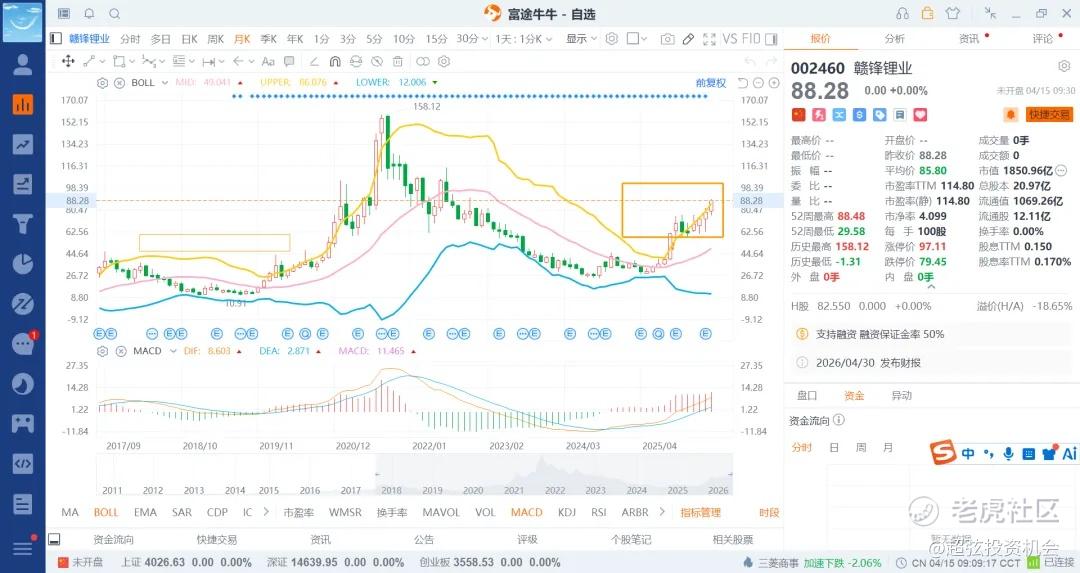
Task: Toggle the BOLL indicator at the bottom
Action: (x=106, y=512)
